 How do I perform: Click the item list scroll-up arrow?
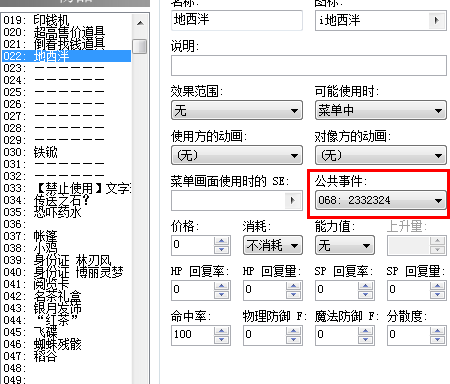coord(140,23)
